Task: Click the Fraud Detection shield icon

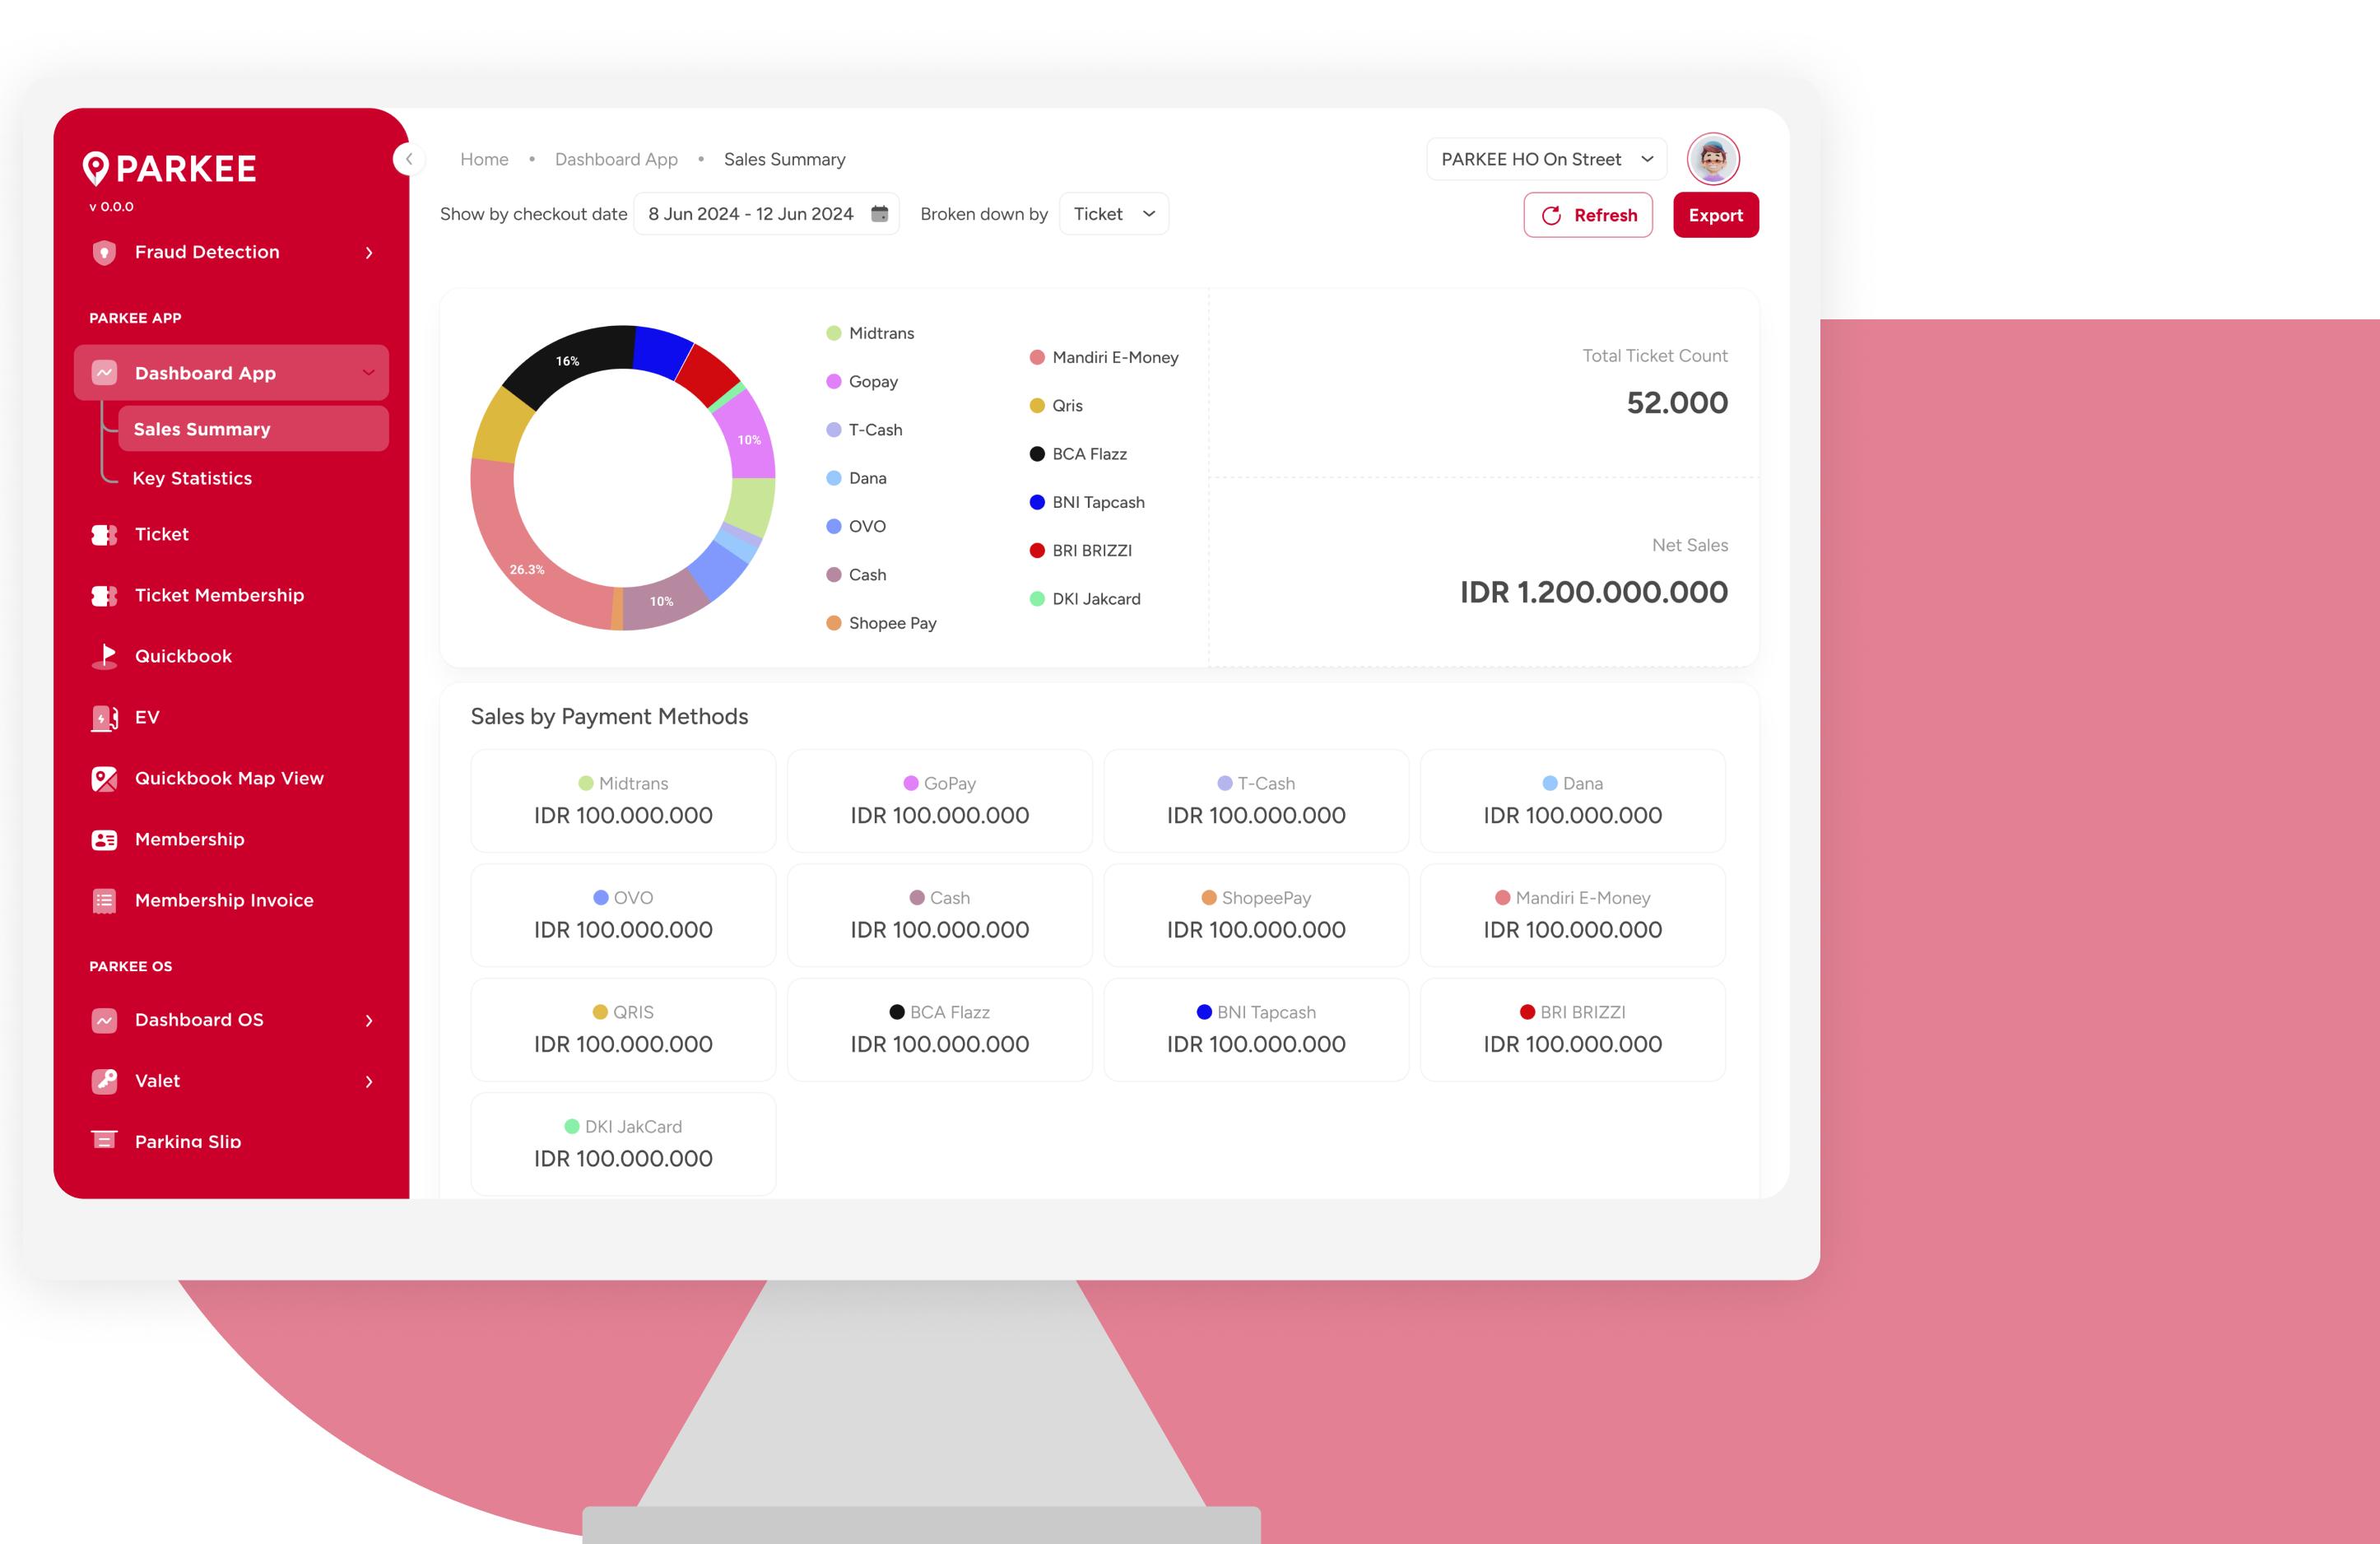Action: 104,252
